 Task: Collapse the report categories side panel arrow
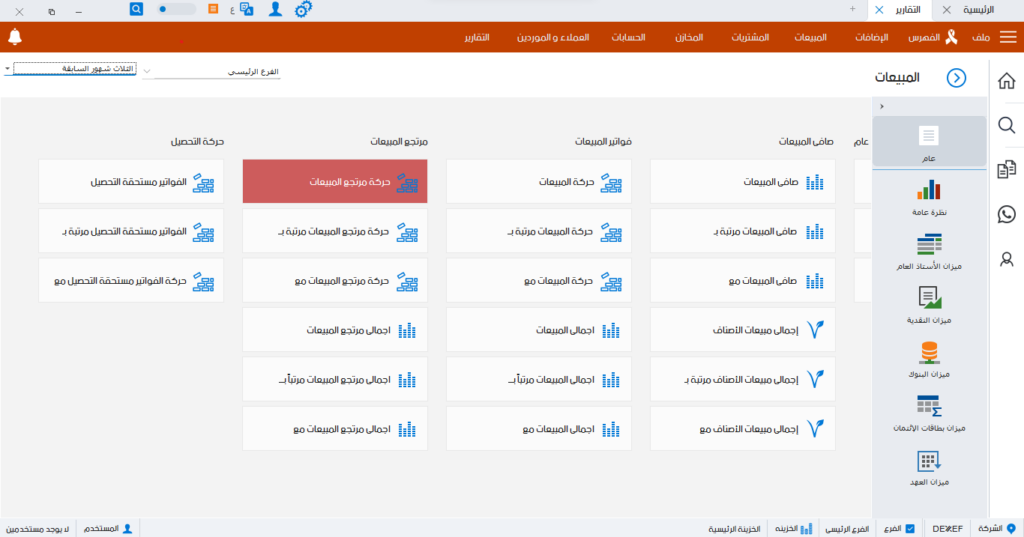click(x=881, y=106)
